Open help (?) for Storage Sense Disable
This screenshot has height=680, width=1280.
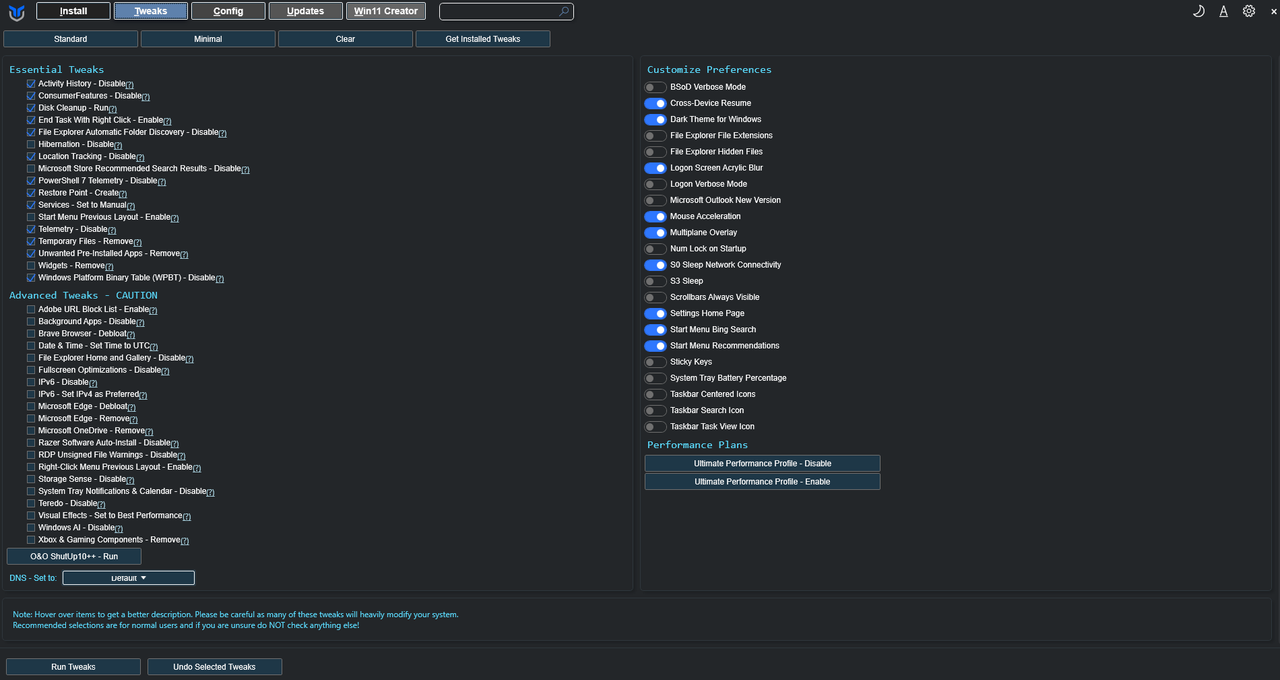pyautogui.click(x=131, y=480)
